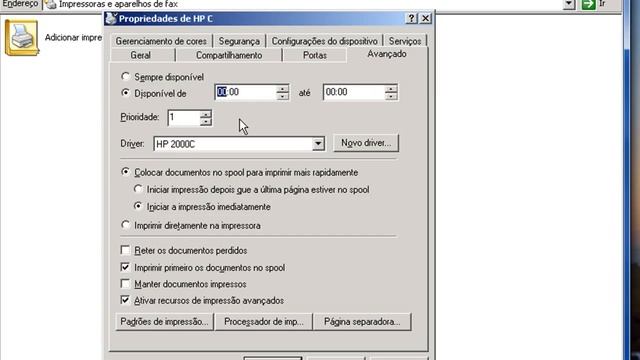Open Padrões de impressão... button
This screenshot has height=360, width=640.
[164, 322]
